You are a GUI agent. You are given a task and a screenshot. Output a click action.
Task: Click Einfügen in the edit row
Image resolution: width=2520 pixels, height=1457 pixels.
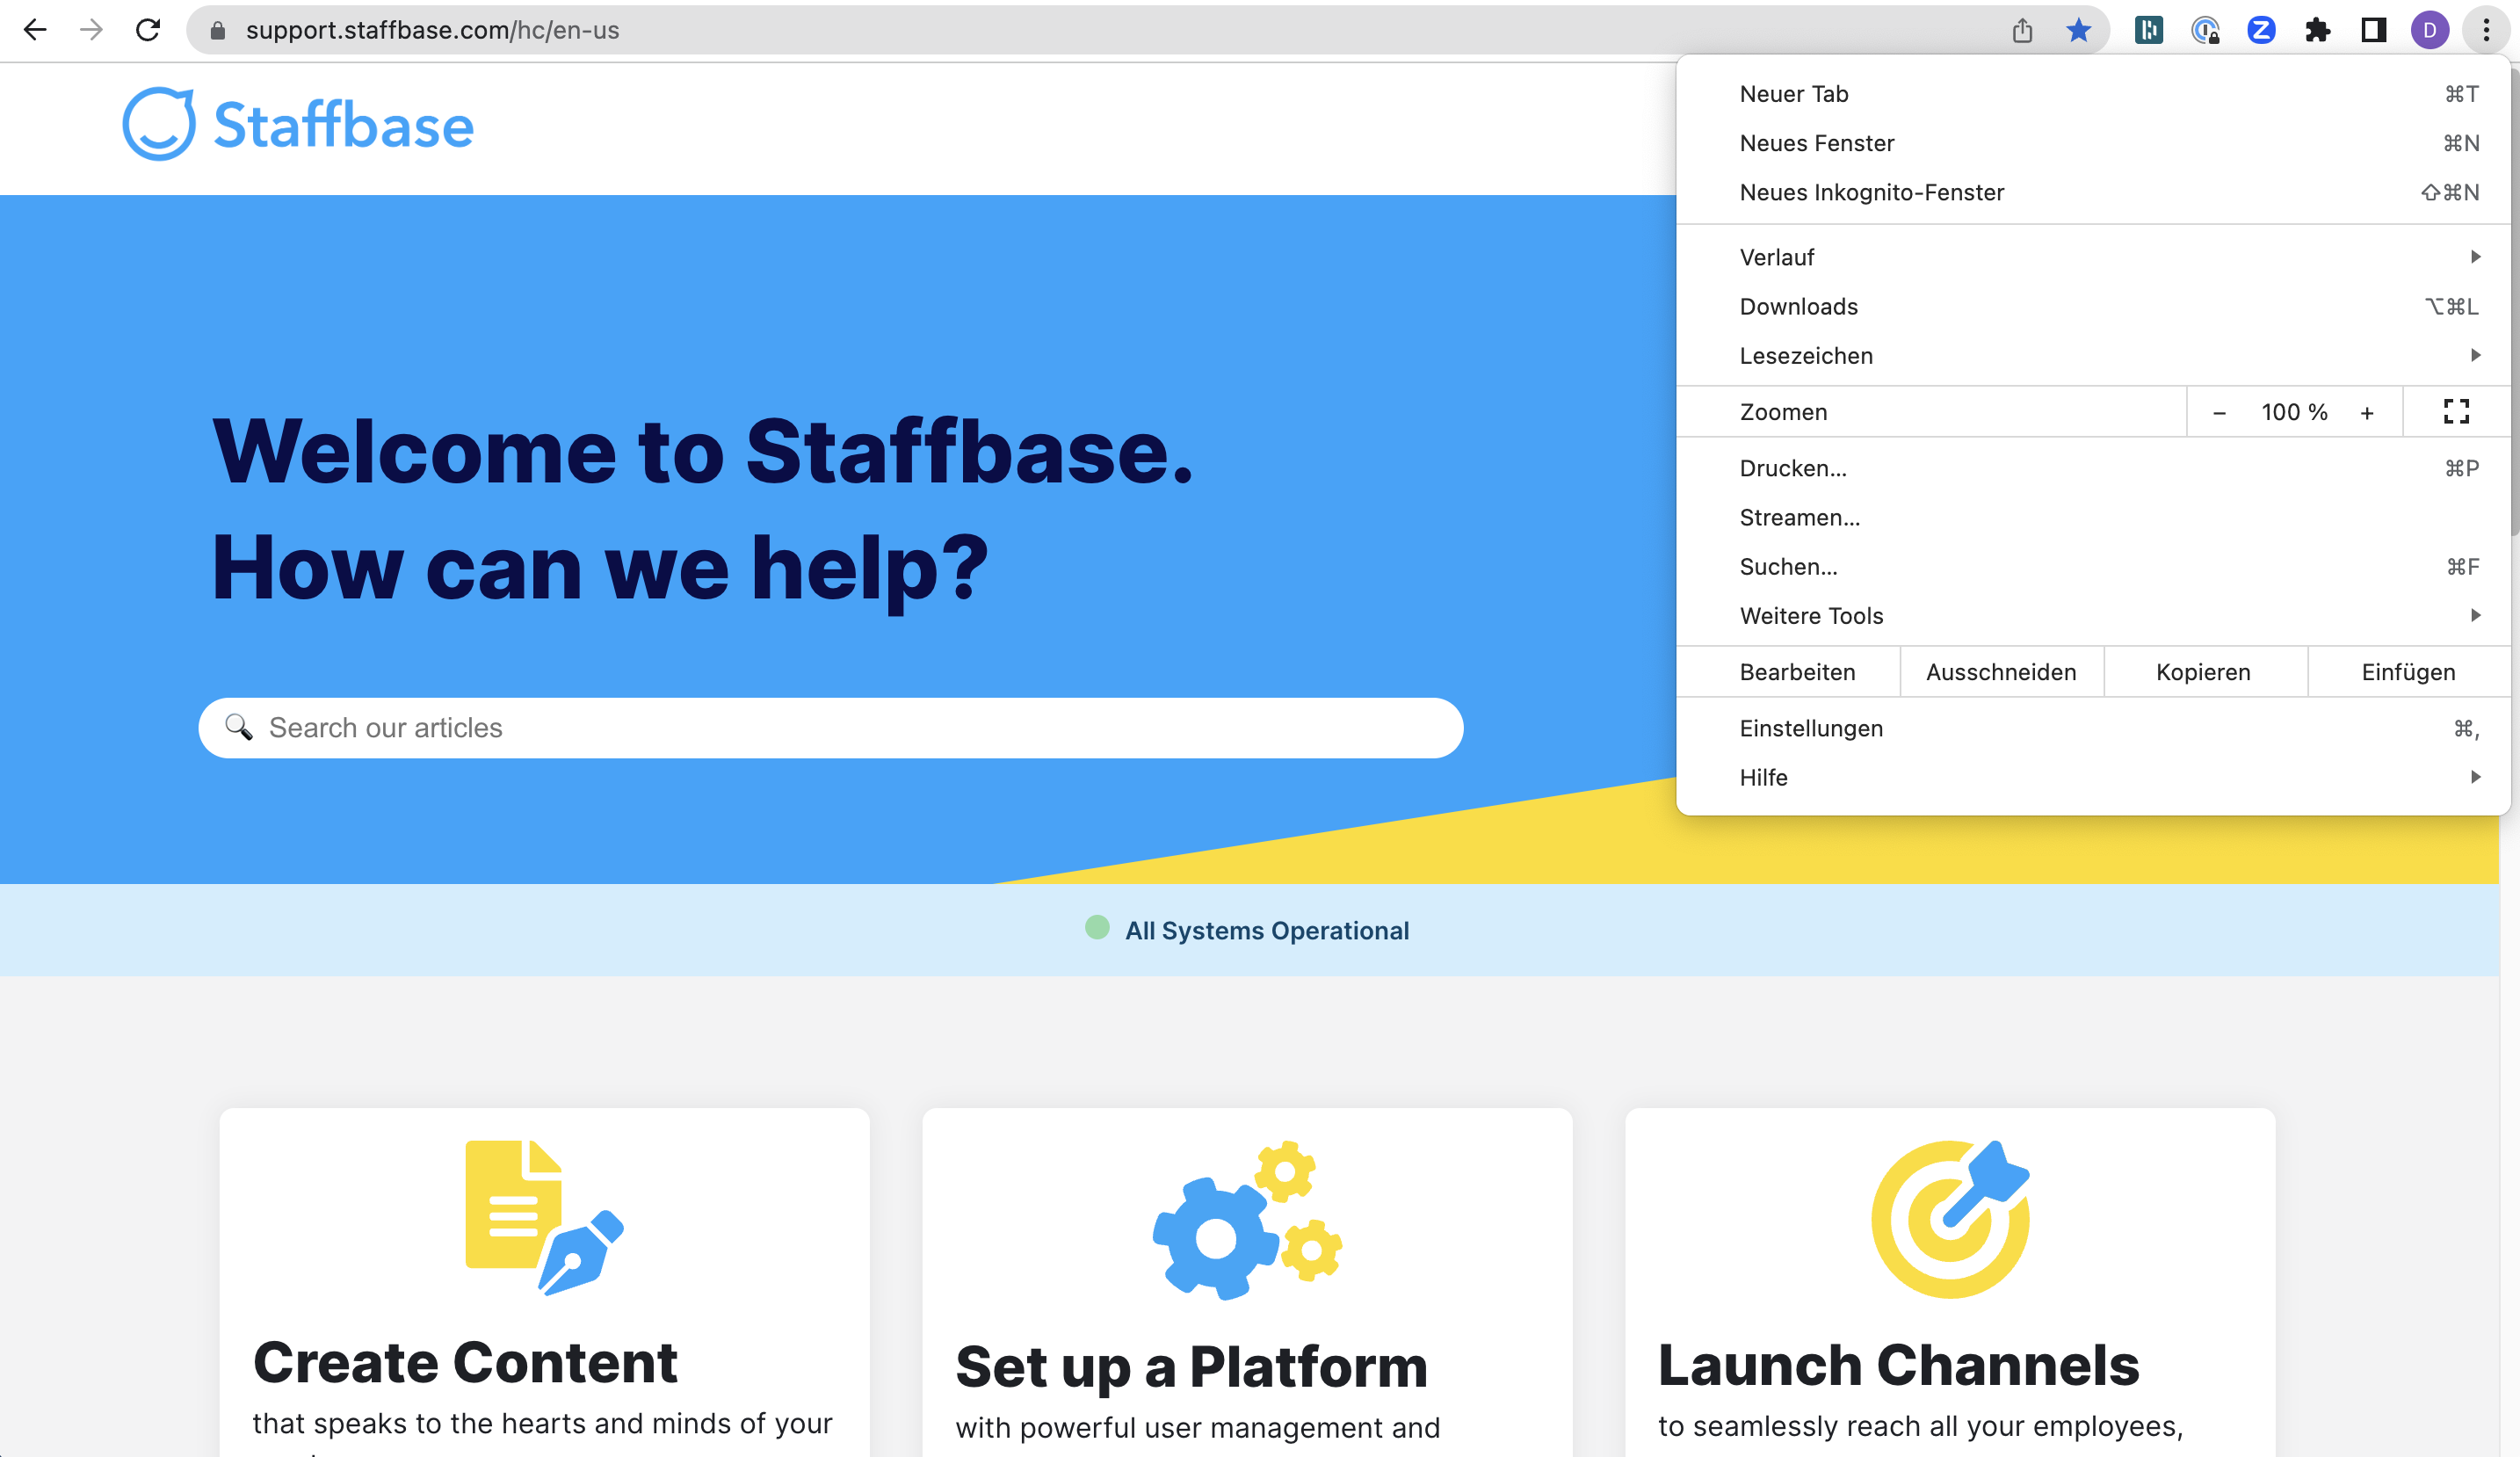point(2408,672)
